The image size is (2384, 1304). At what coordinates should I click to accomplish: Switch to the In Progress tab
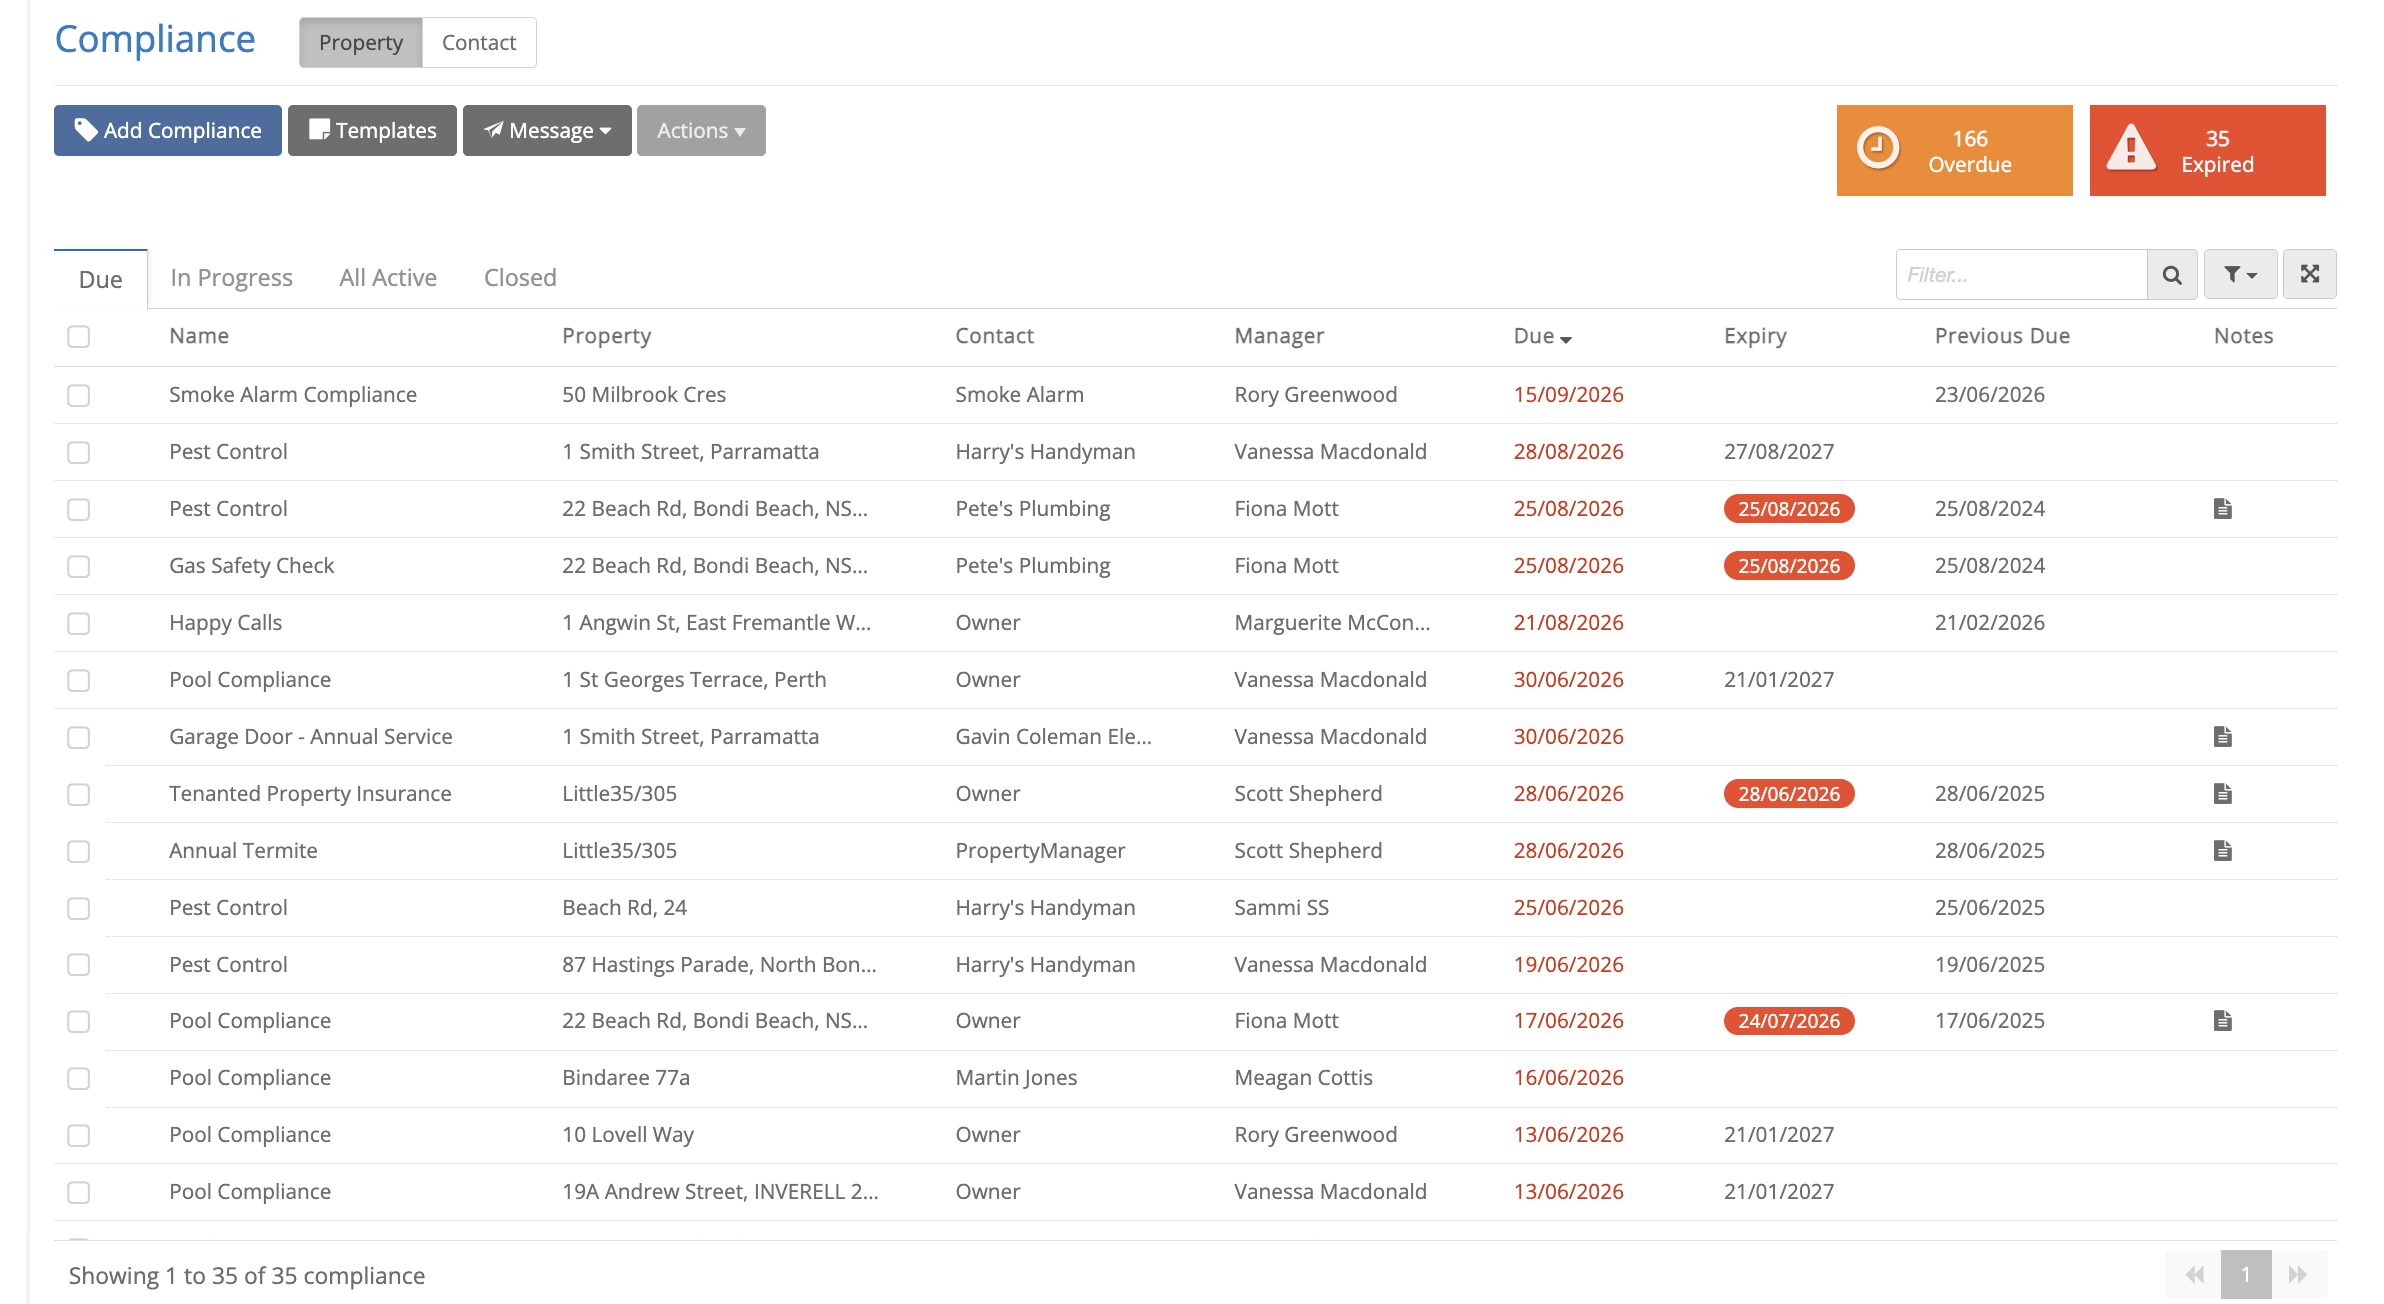coord(231,278)
